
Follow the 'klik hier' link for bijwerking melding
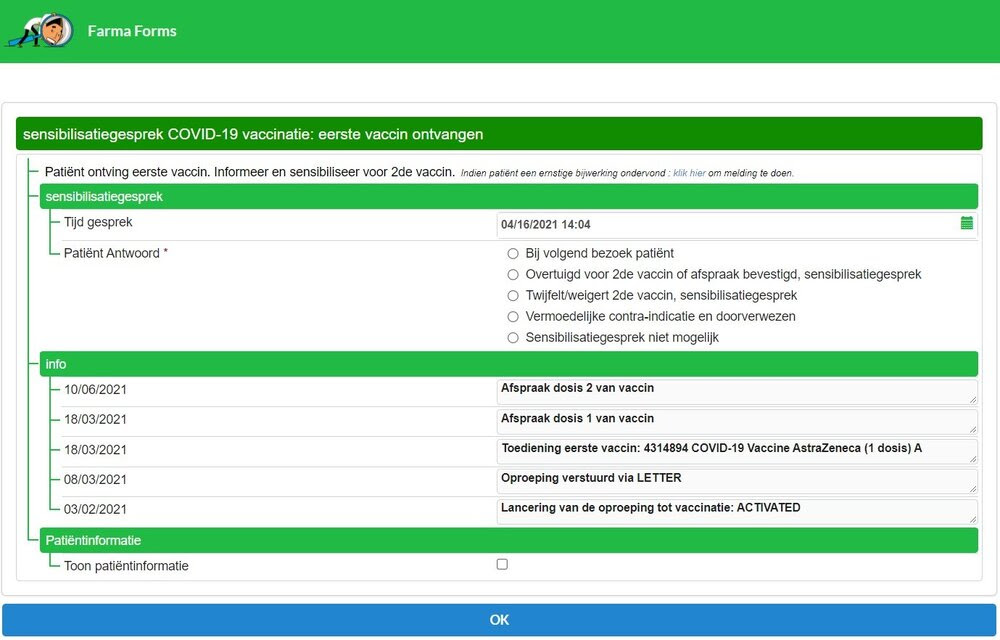[689, 173]
